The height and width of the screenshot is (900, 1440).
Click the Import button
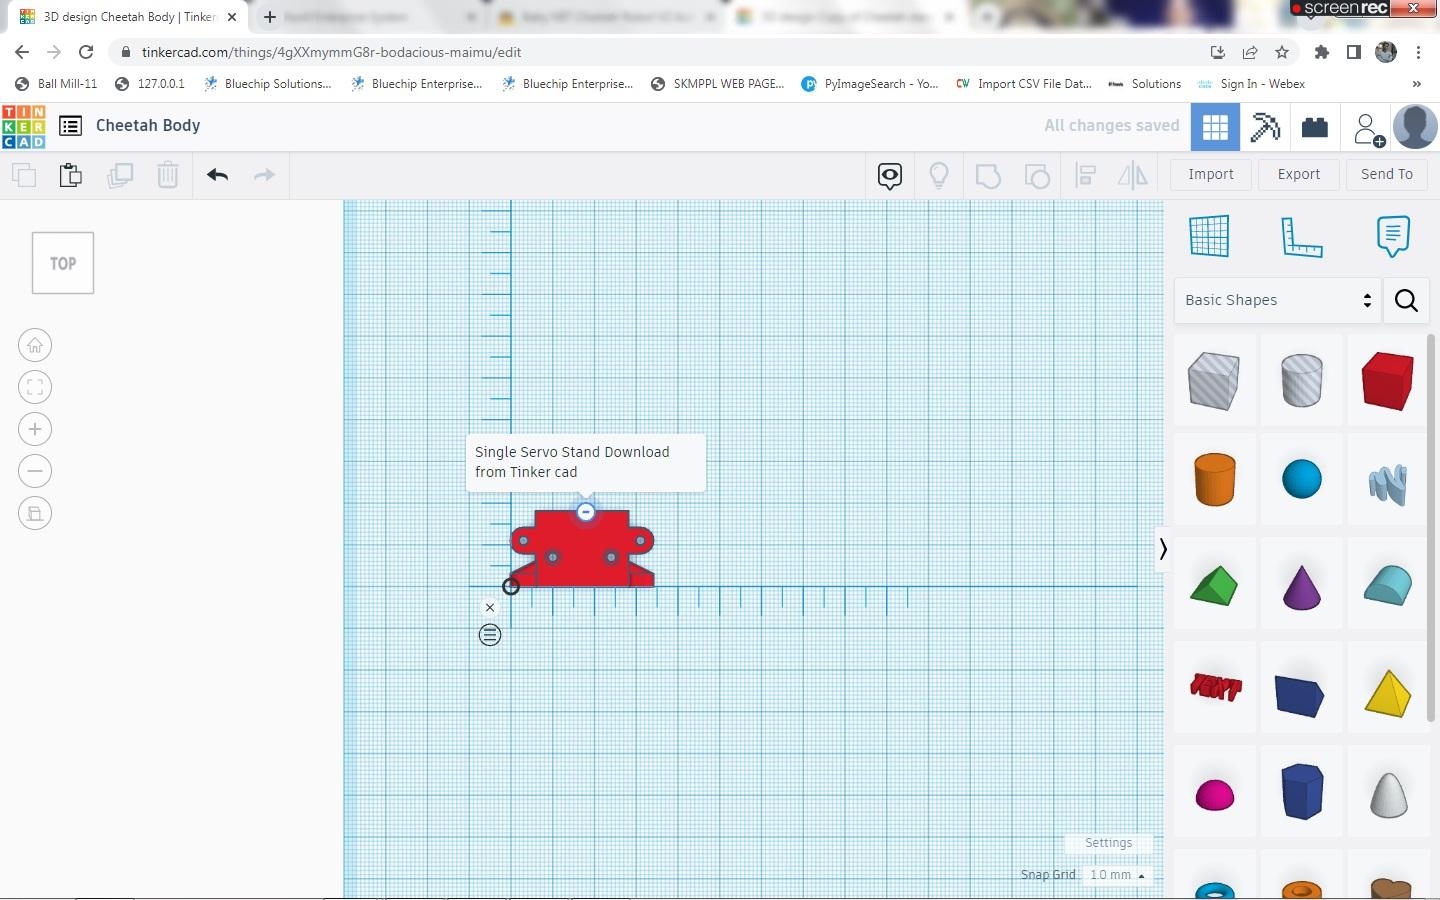(x=1211, y=174)
